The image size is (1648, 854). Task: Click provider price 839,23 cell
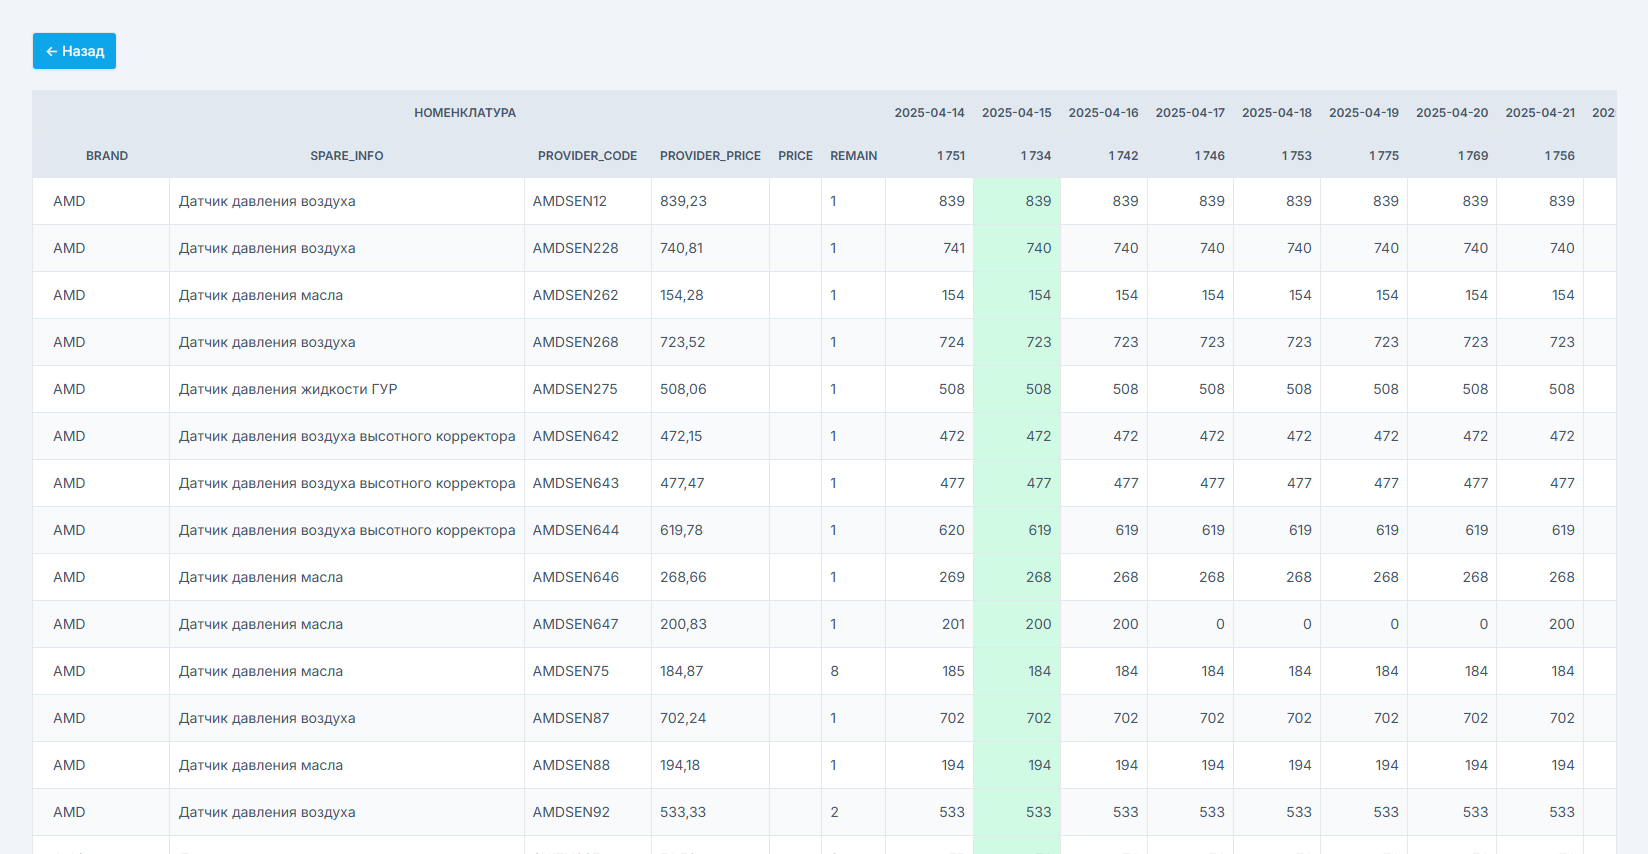(x=683, y=201)
